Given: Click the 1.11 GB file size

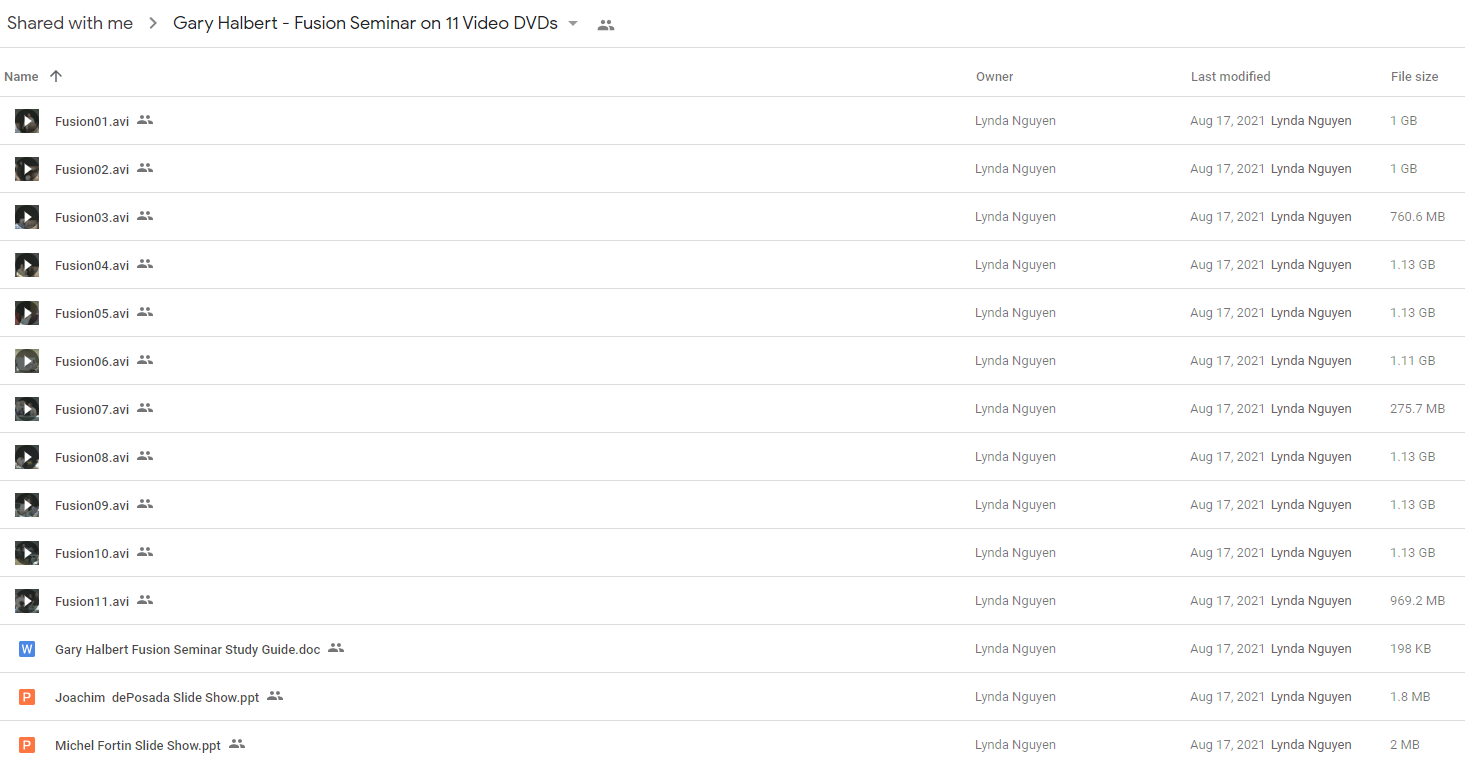Looking at the screenshot, I should 1412,361.
